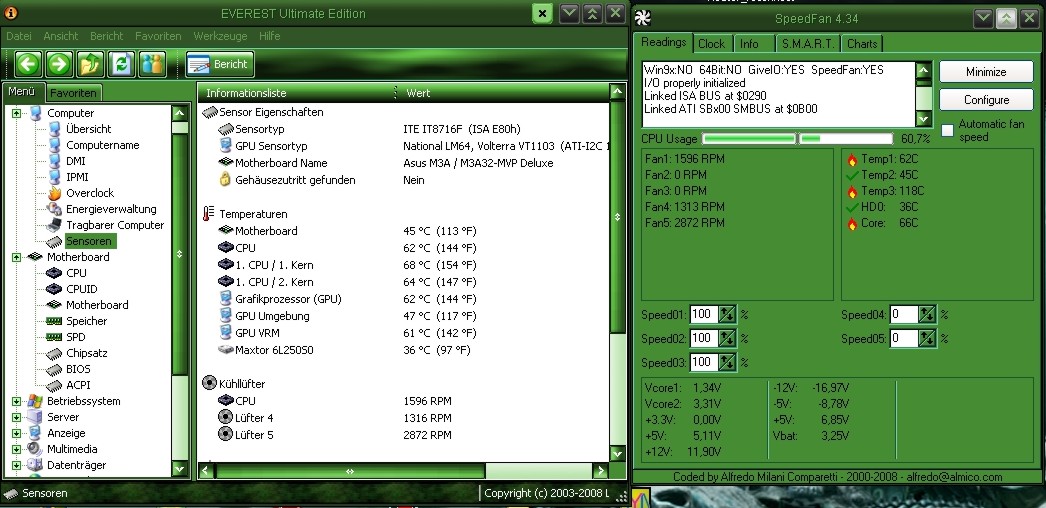Click the Speed01 value field
The height and width of the screenshot is (508, 1046).
704,315
